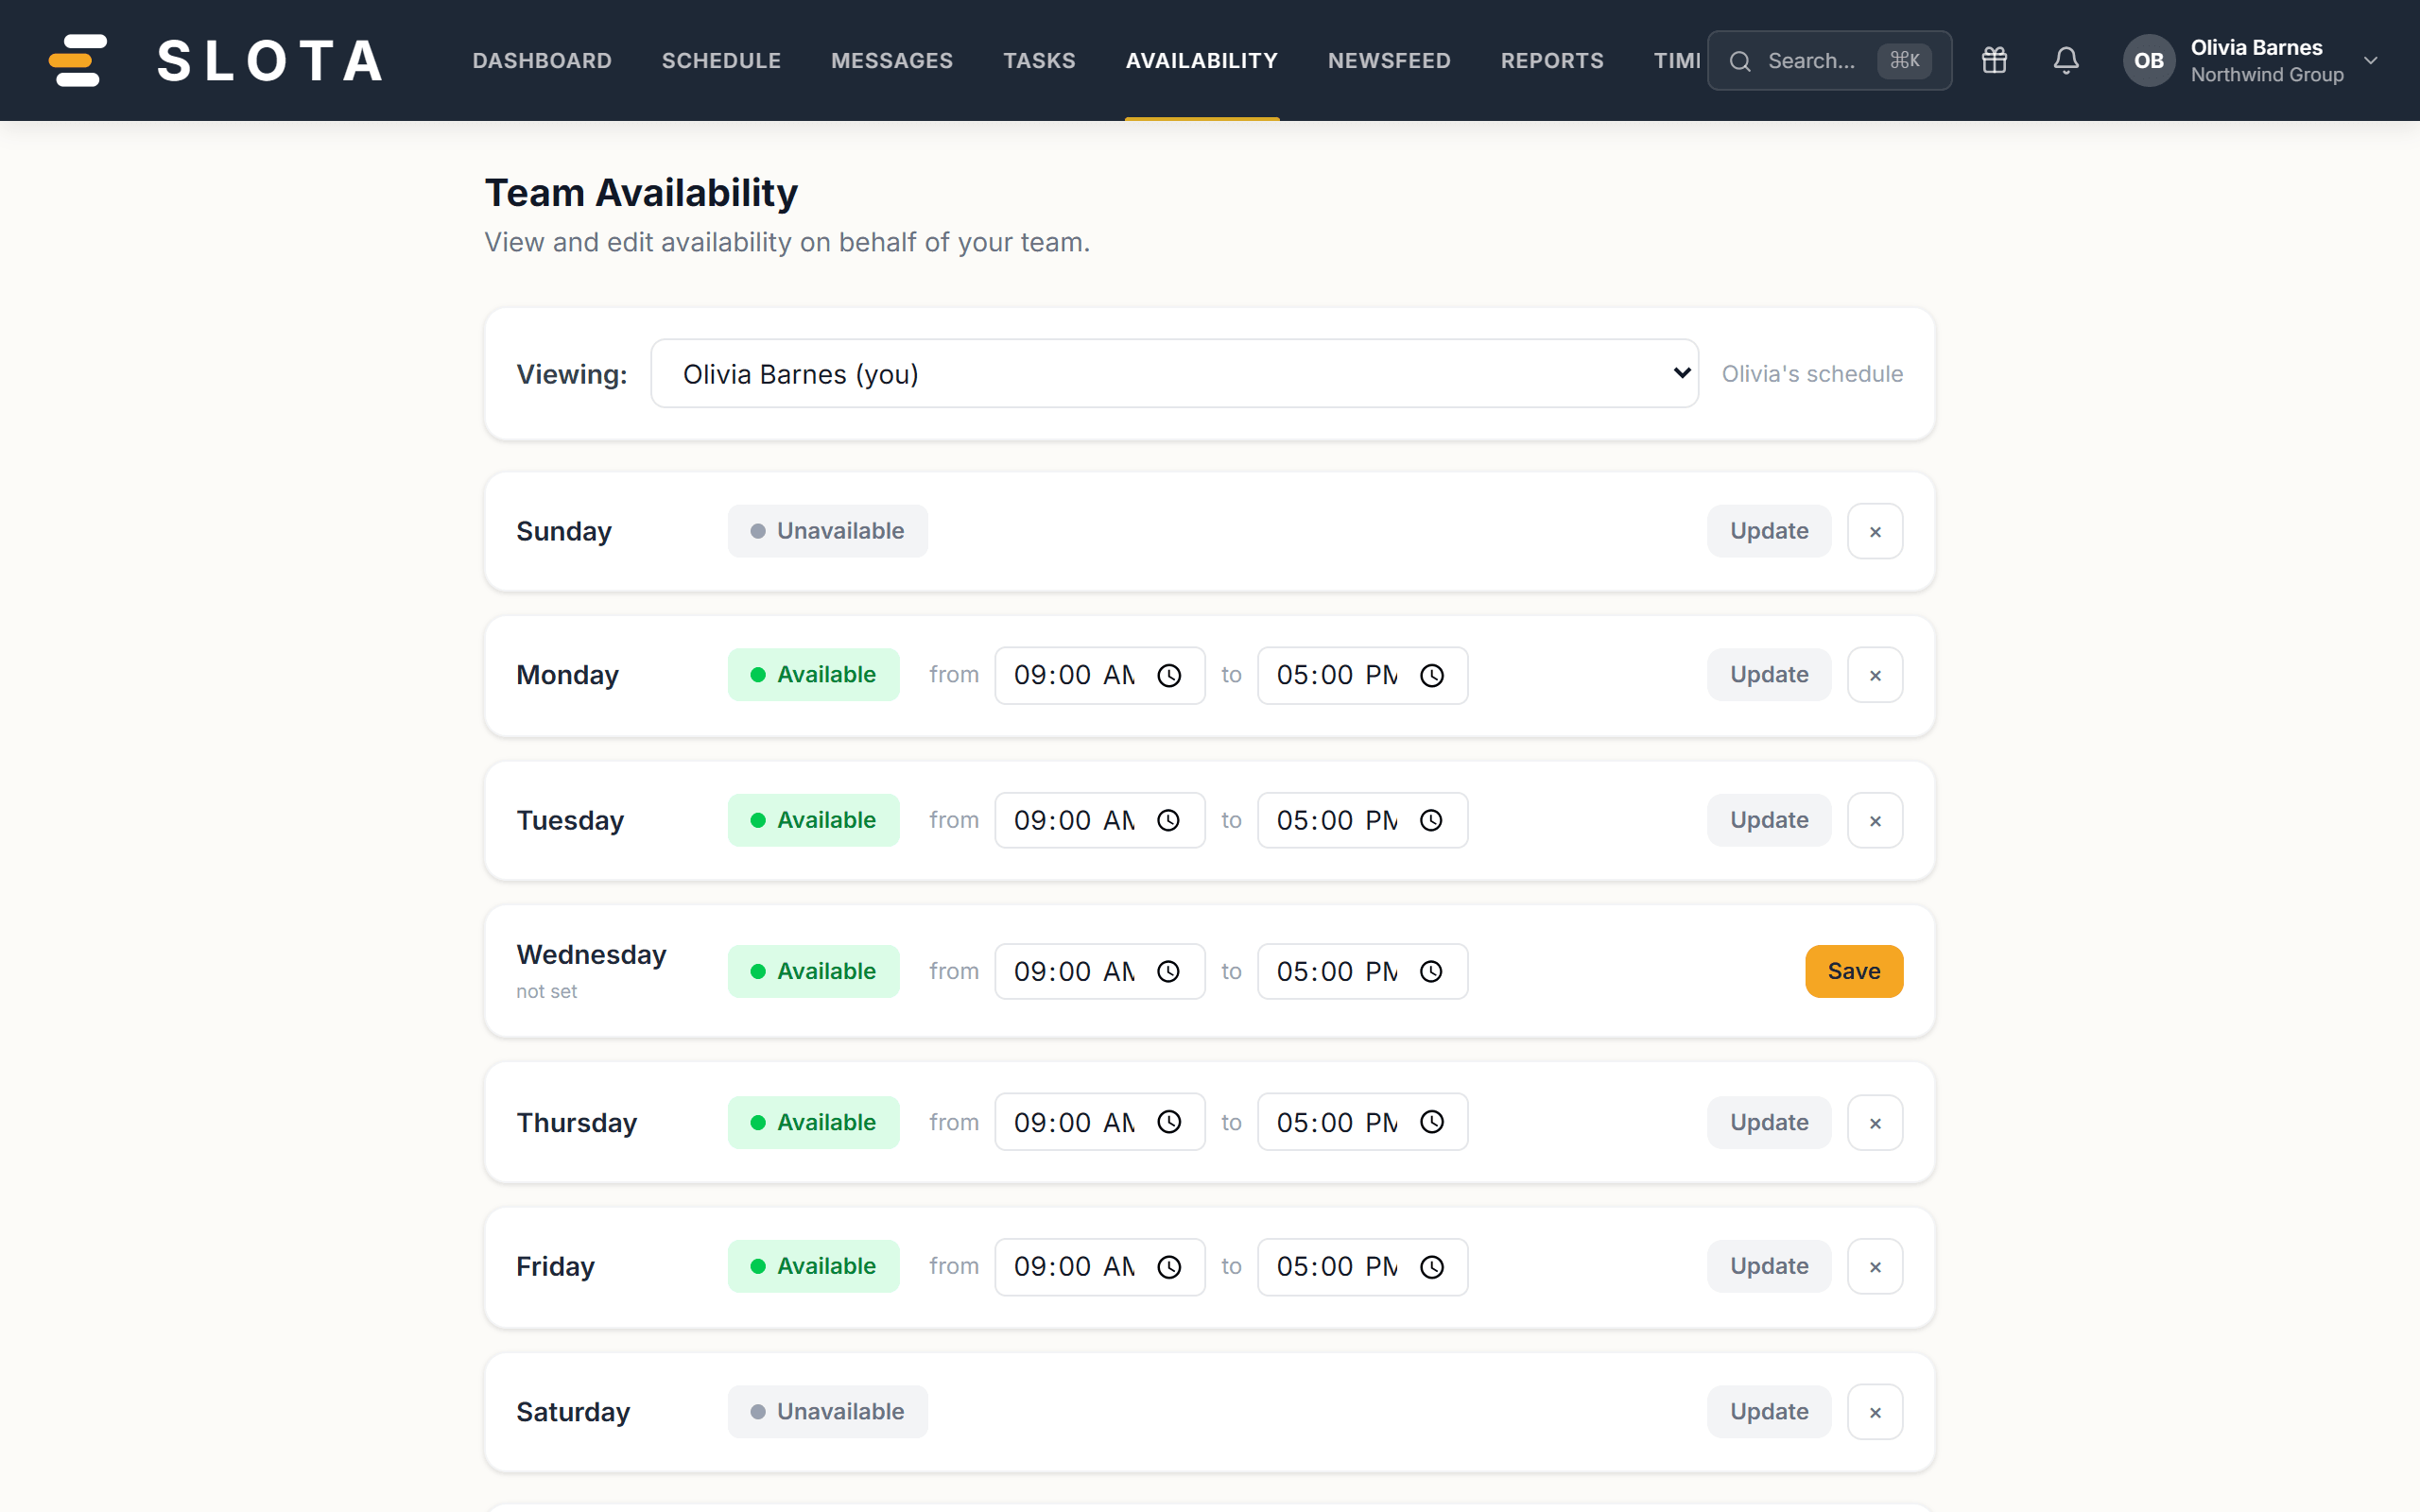Image resolution: width=2420 pixels, height=1512 pixels.
Task: Click the Slota logo icon
Action: [x=78, y=60]
